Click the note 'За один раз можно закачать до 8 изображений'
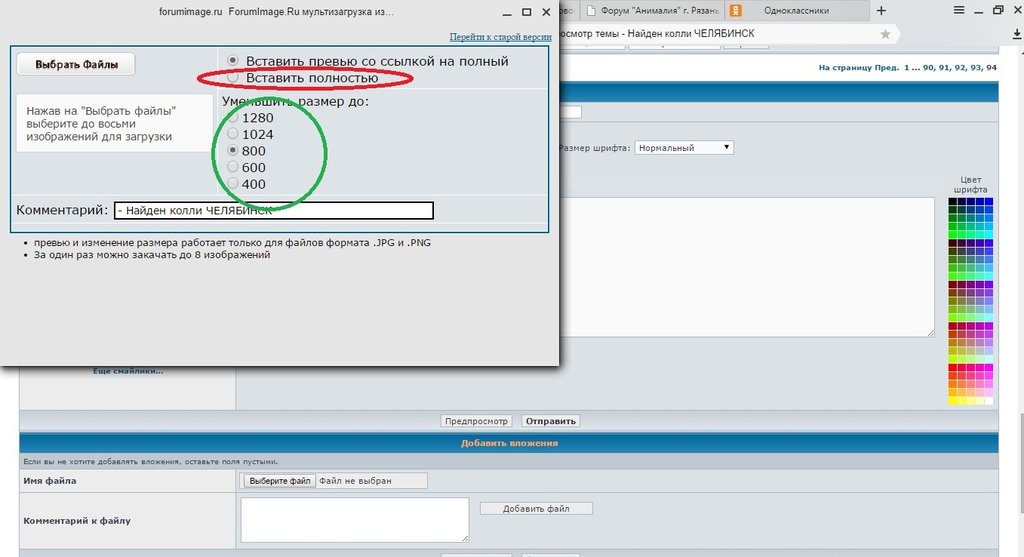The image size is (1024, 557). point(152,255)
